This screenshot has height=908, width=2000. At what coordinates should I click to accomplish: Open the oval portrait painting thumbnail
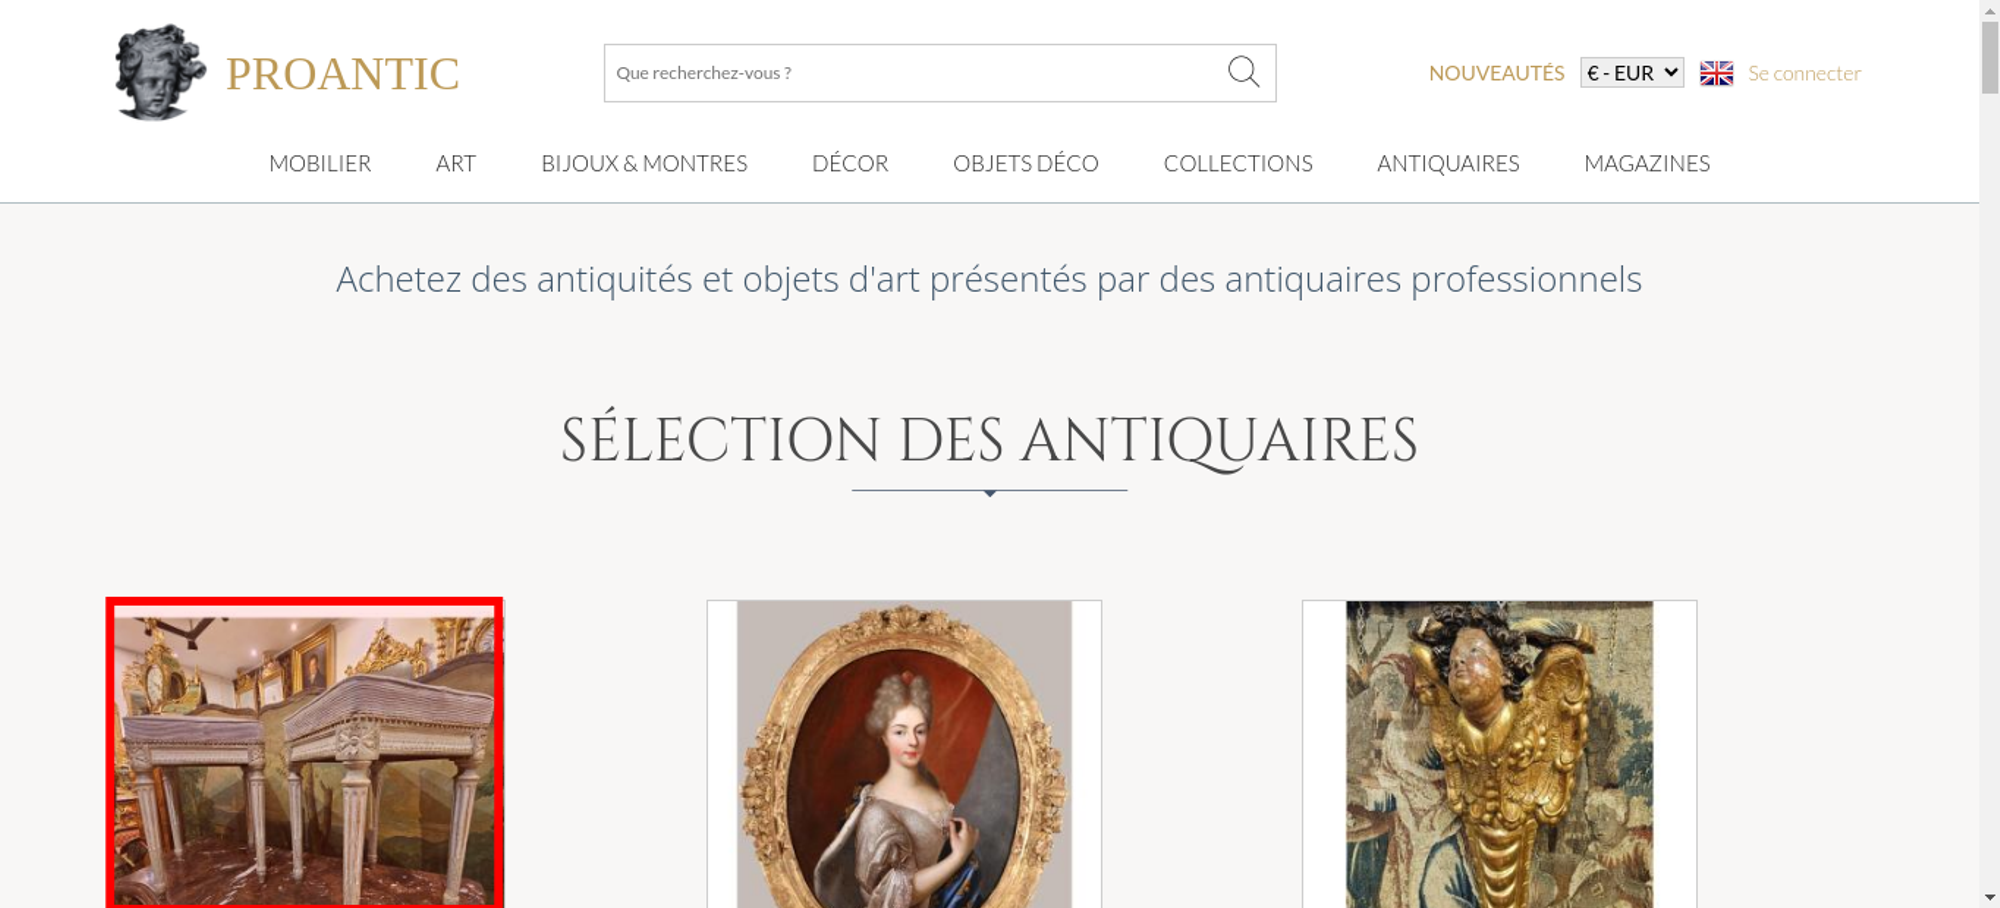pos(904,754)
